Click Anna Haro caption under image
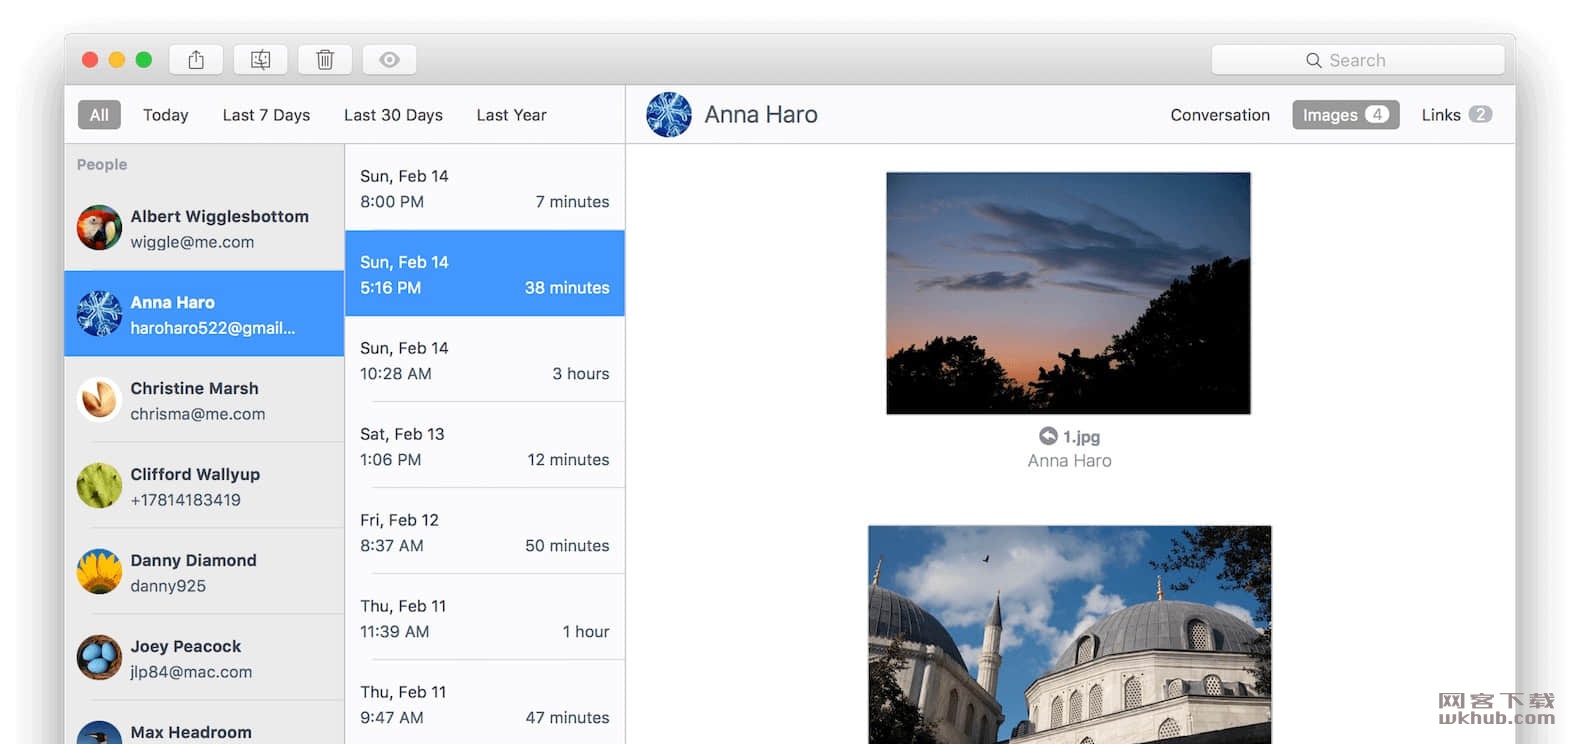 coord(1069,461)
